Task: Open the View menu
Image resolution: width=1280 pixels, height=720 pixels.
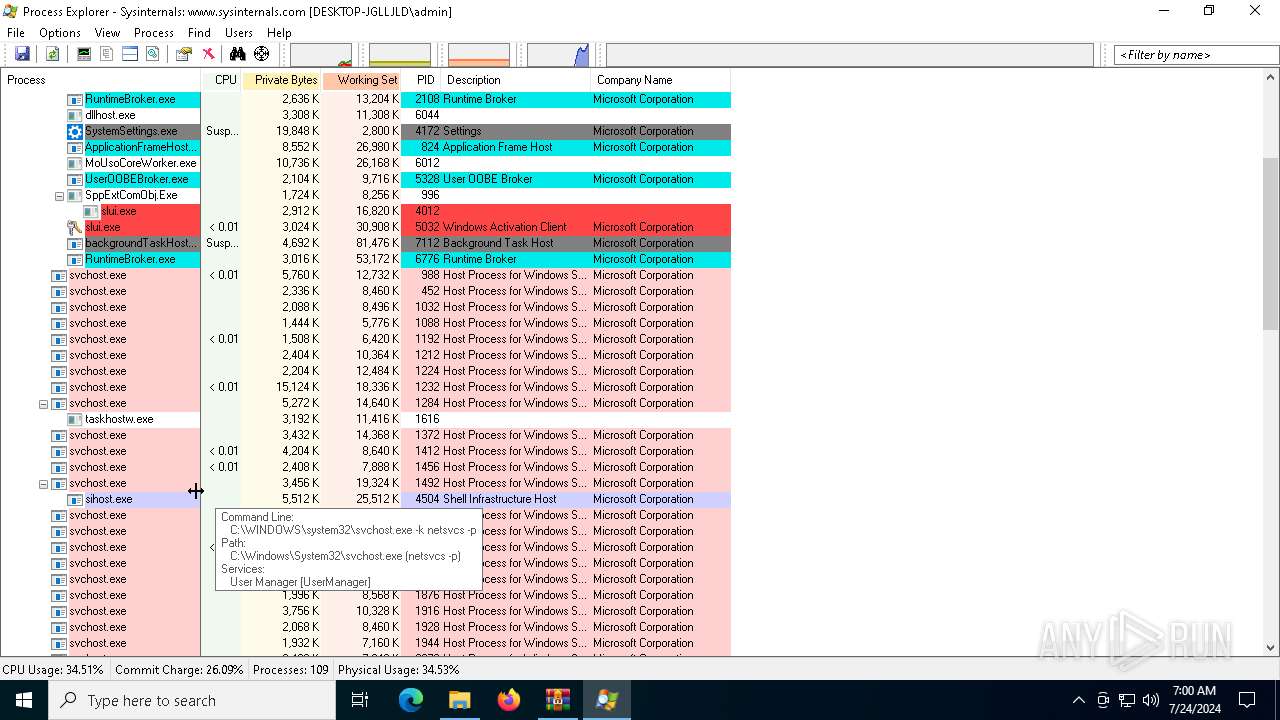Action: pos(107,33)
